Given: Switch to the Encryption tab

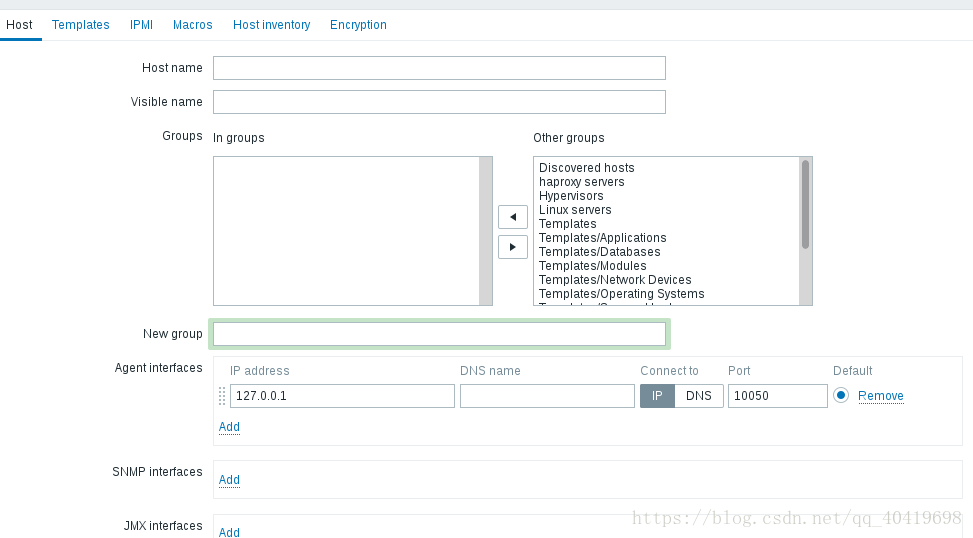Looking at the screenshot, I should (x=358, y=25).
